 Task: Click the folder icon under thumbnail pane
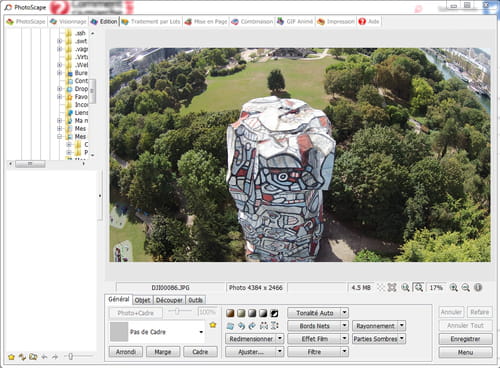point(33,357)
